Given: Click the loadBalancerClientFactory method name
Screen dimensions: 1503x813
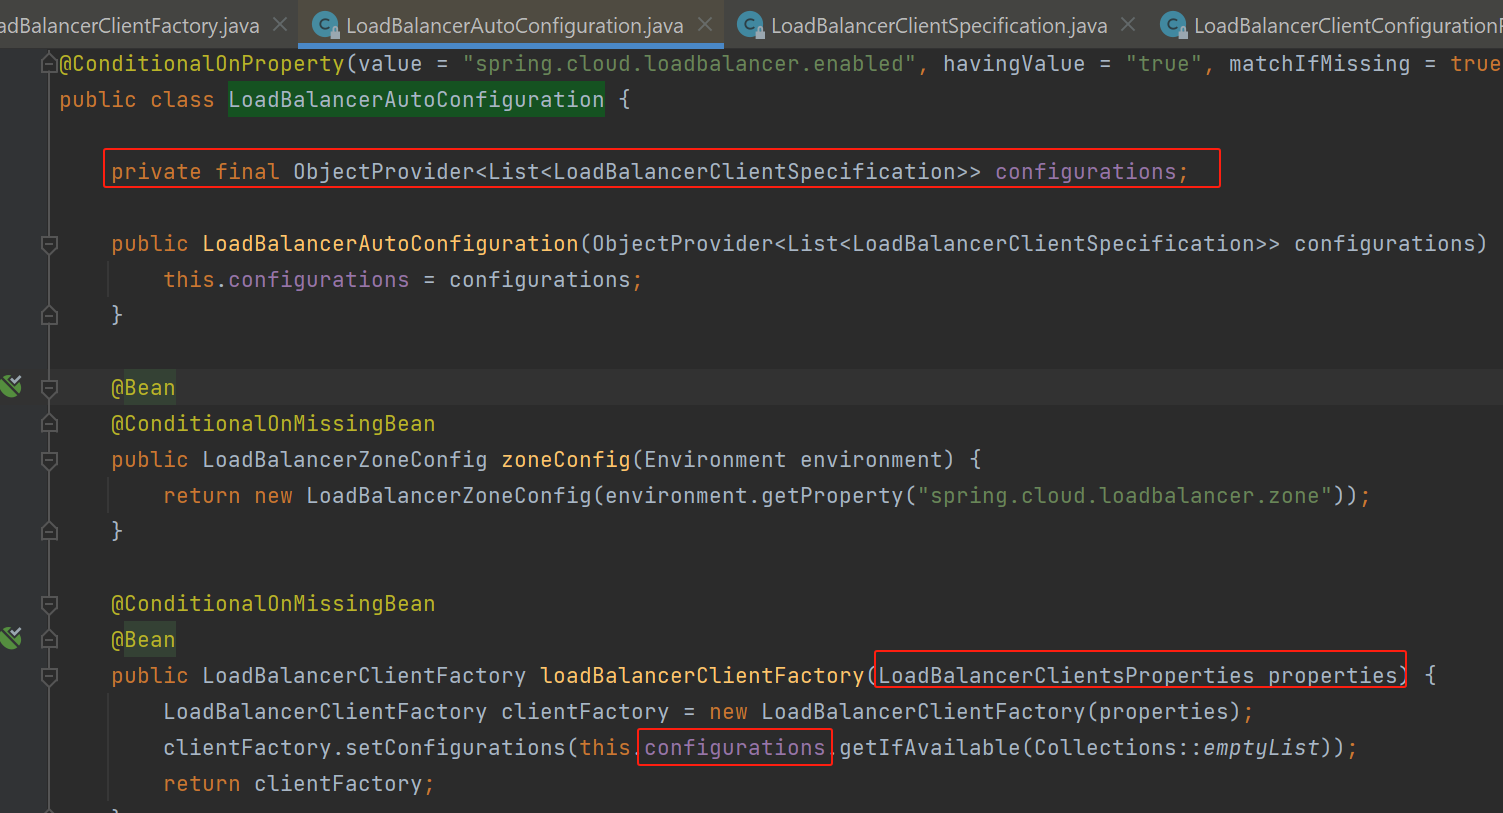Looking at the screenshot, I should click(x=702, y=676).
